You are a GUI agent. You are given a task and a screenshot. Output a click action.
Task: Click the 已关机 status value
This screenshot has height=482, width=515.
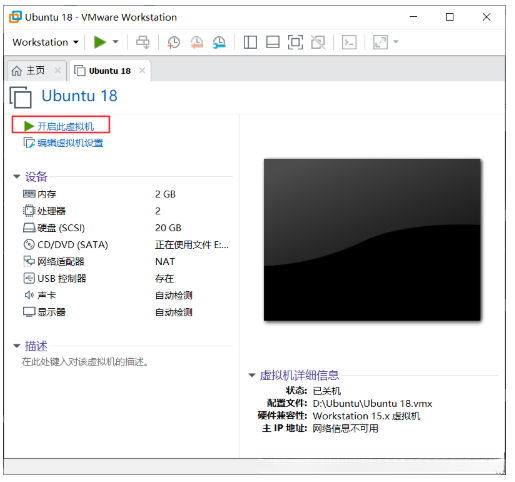[327, 391]
